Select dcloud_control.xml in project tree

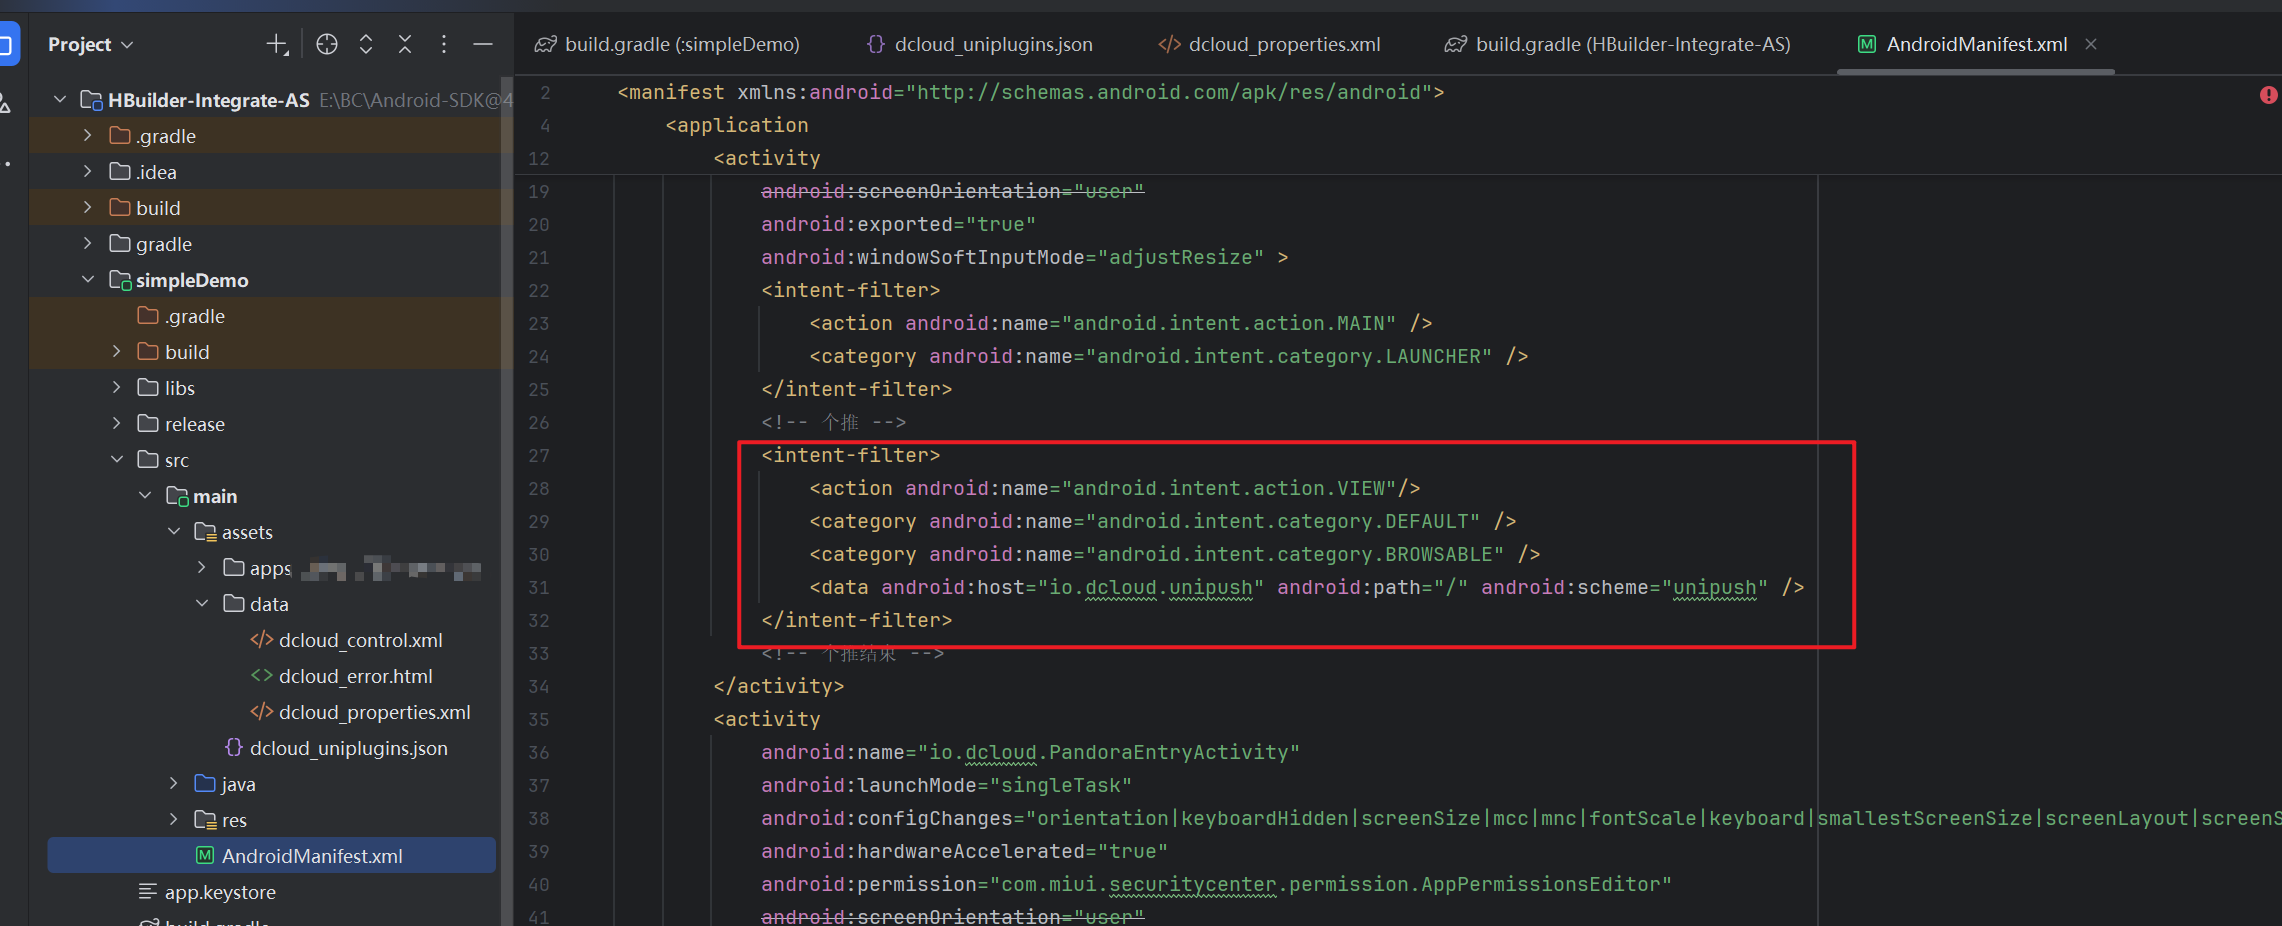[360, 640]
